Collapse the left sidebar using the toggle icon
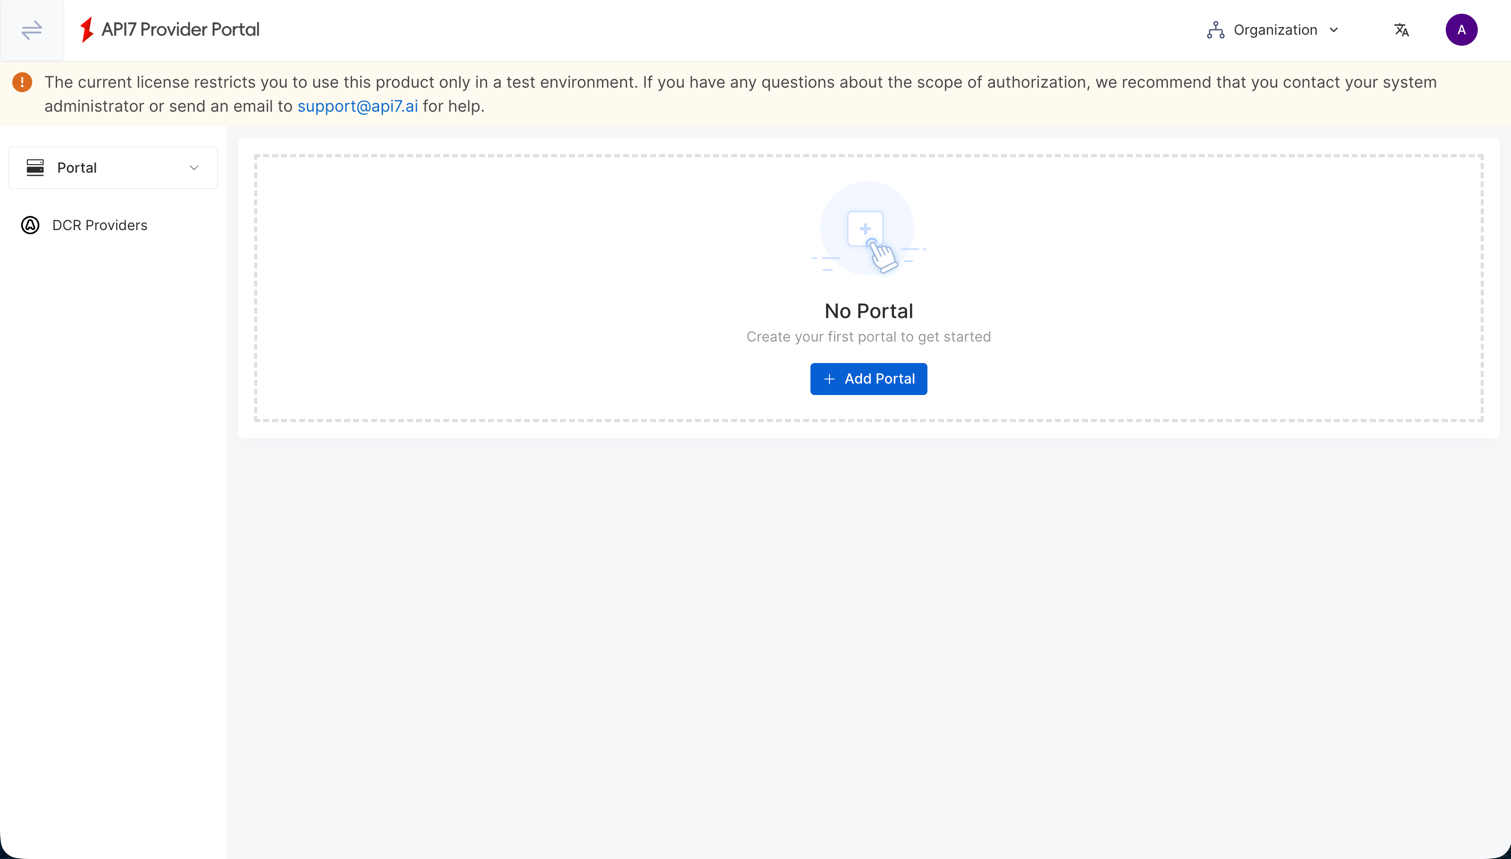This screenshot has height=859, width=1511. point(31,30)
